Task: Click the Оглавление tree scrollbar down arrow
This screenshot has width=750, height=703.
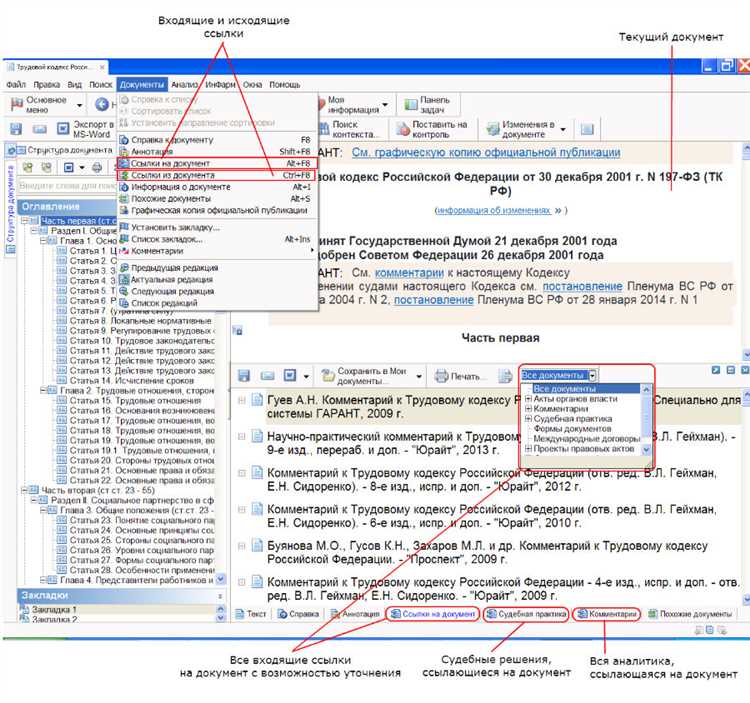Action: tap(220, 579)
